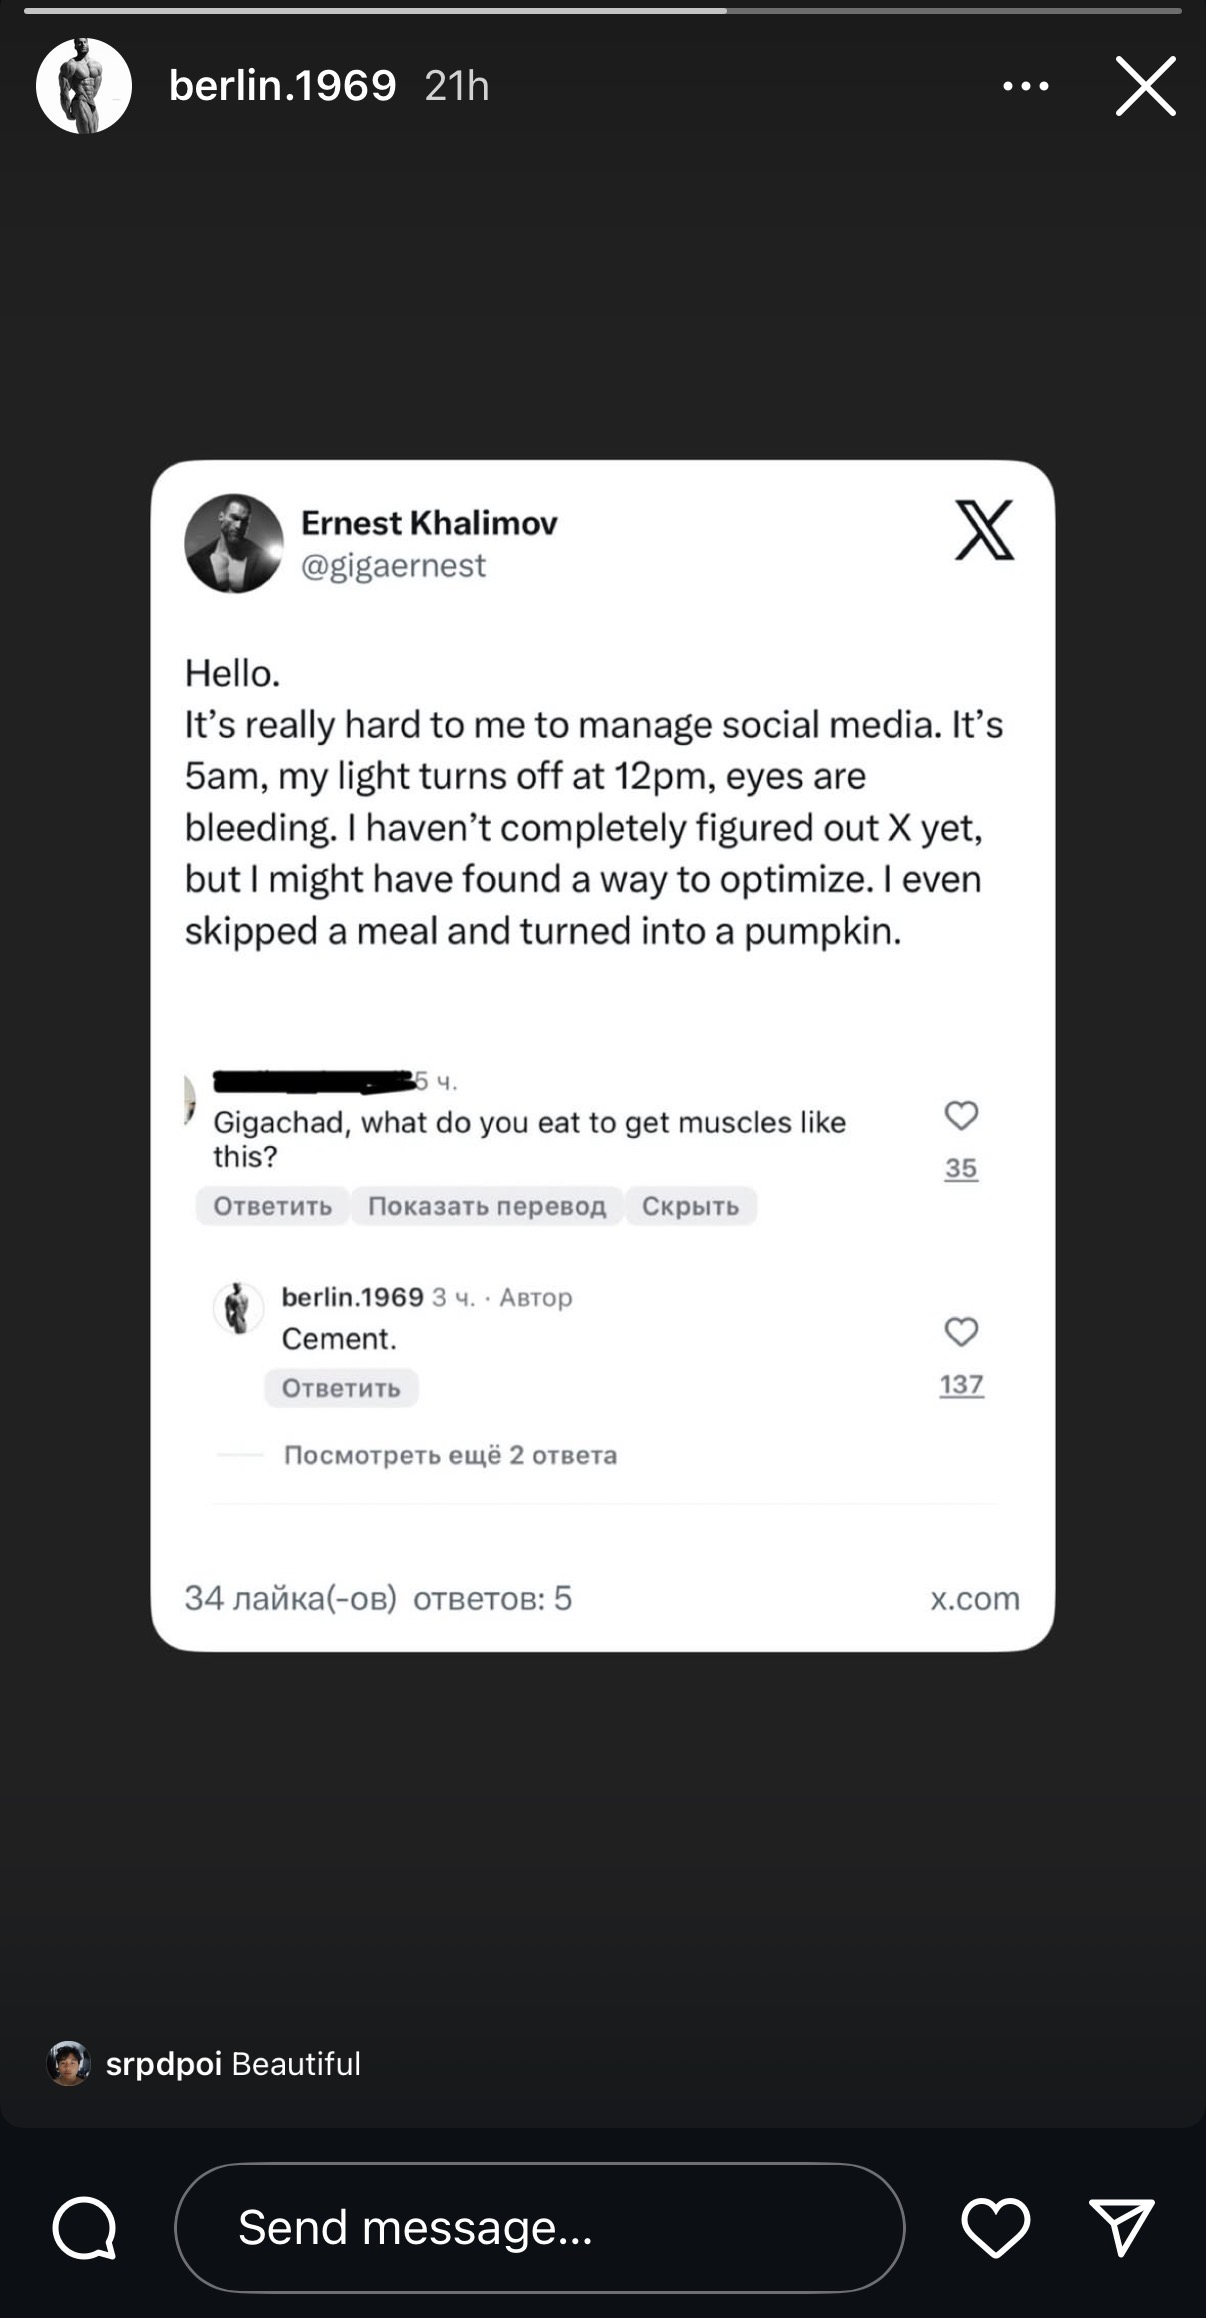Open the three-dots story options menu
The height and width of the screenshot is (2318, 1206).
click(x=1026, y=87)
